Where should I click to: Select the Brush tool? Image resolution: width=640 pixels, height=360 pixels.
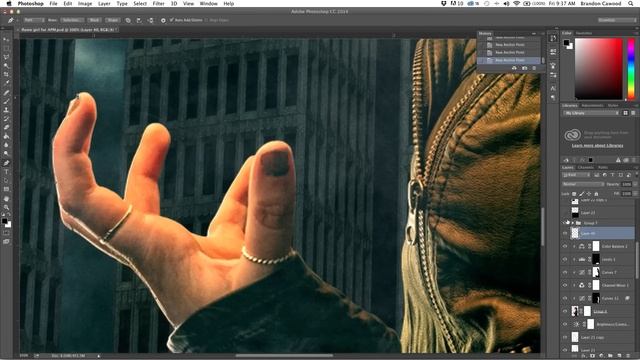[x=6, y=101]
